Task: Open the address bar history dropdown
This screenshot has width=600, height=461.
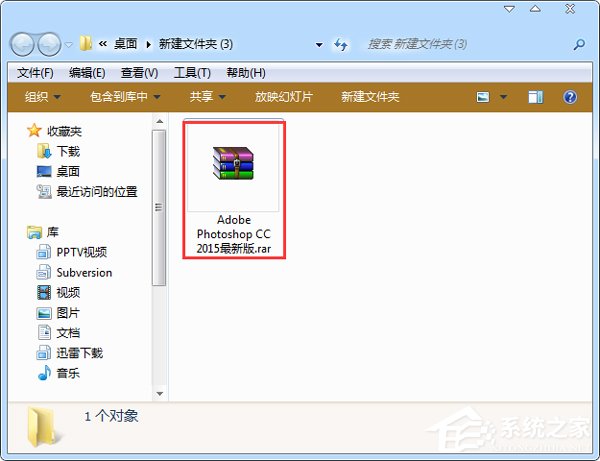Action: tap(319, 44)
